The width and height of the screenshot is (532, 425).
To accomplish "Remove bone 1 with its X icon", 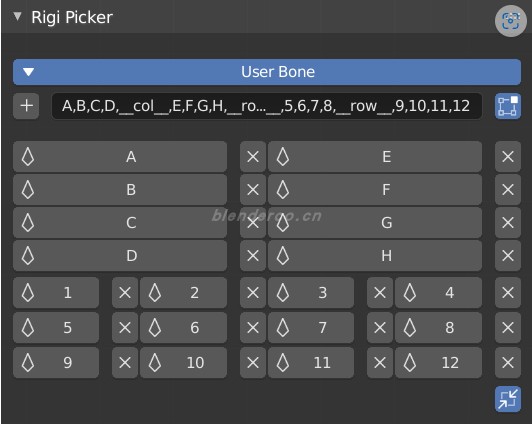I will 125,293.
